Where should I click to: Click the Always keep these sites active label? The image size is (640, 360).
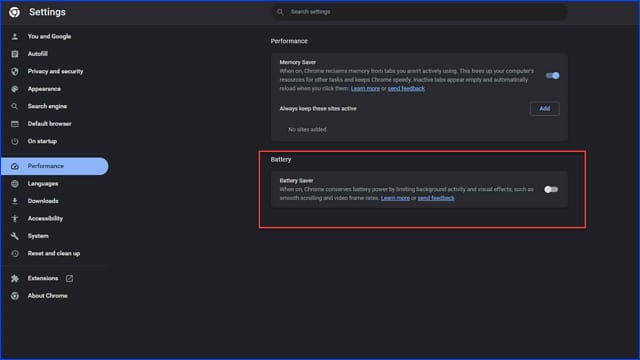click(x=318, y=109)
